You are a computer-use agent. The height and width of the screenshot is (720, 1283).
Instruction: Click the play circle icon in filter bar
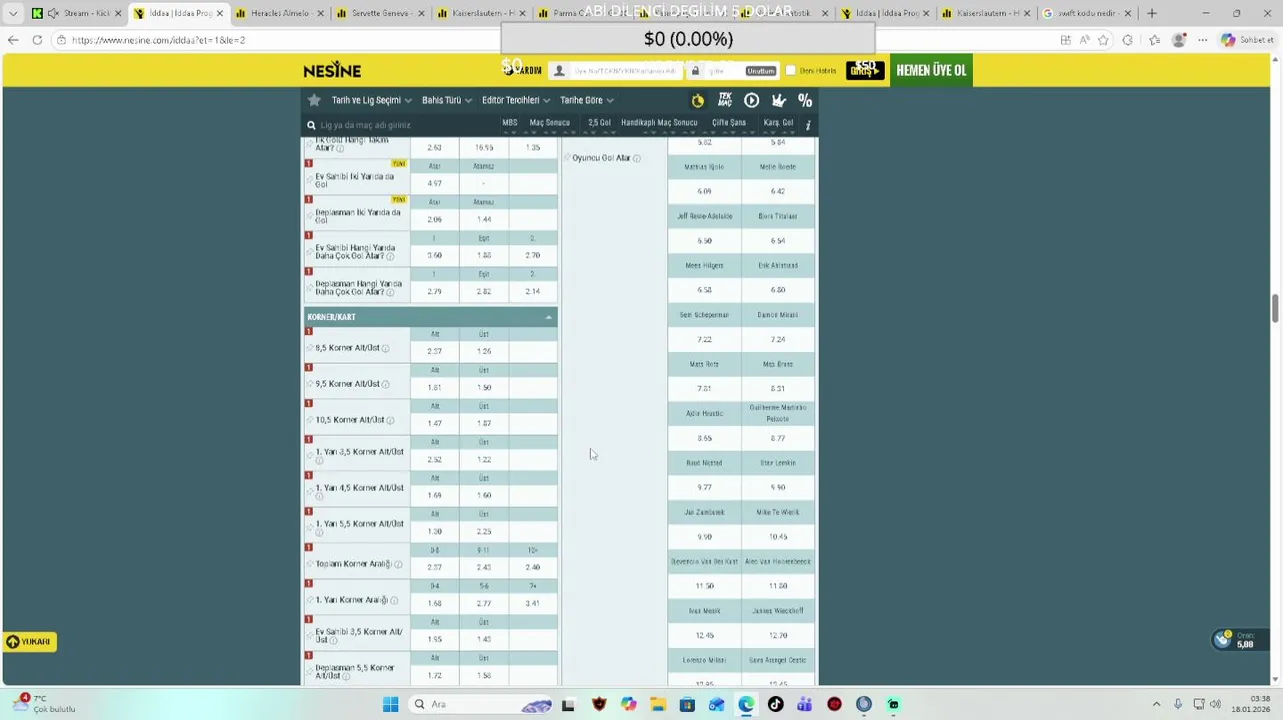pyautogui.click(x=751, y=100)
